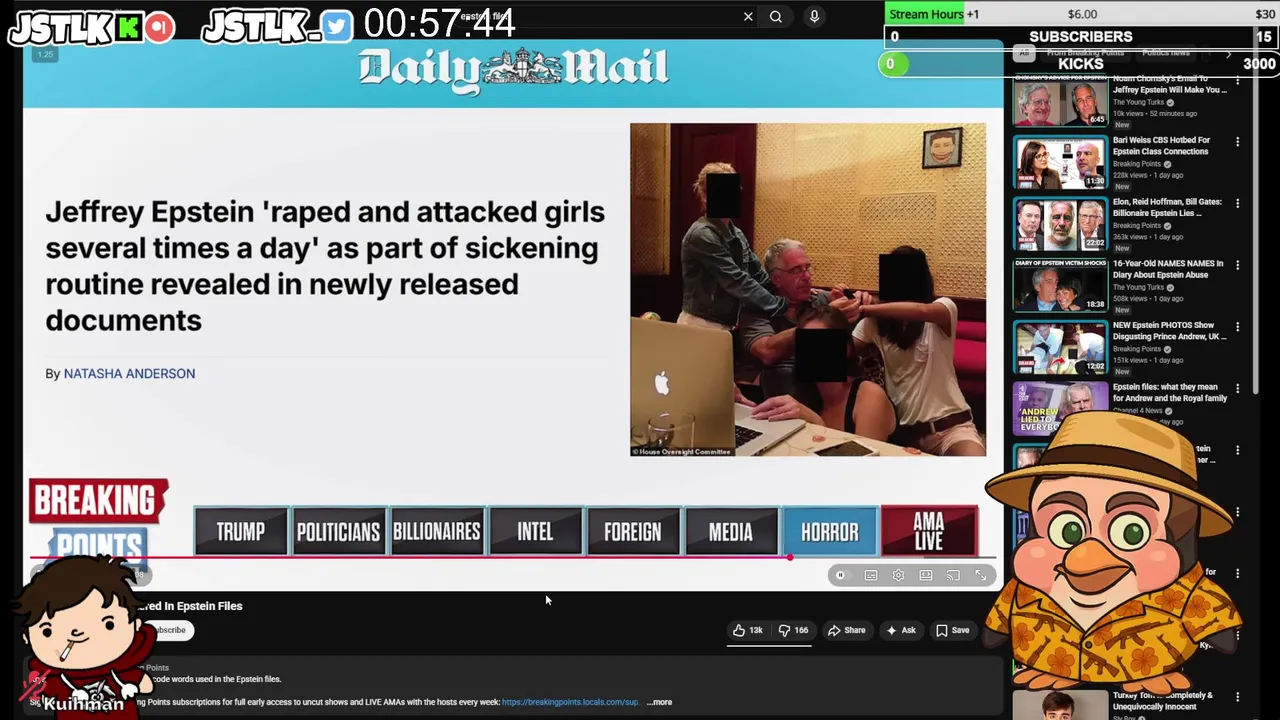Click the Ask button
The height and width of the screenshot is (720, 1280).
[x=900, y=630]
